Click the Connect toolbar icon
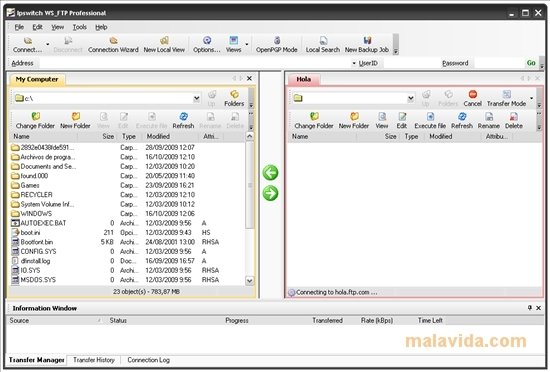Screen dimensions: 550x372 (27, 45)
